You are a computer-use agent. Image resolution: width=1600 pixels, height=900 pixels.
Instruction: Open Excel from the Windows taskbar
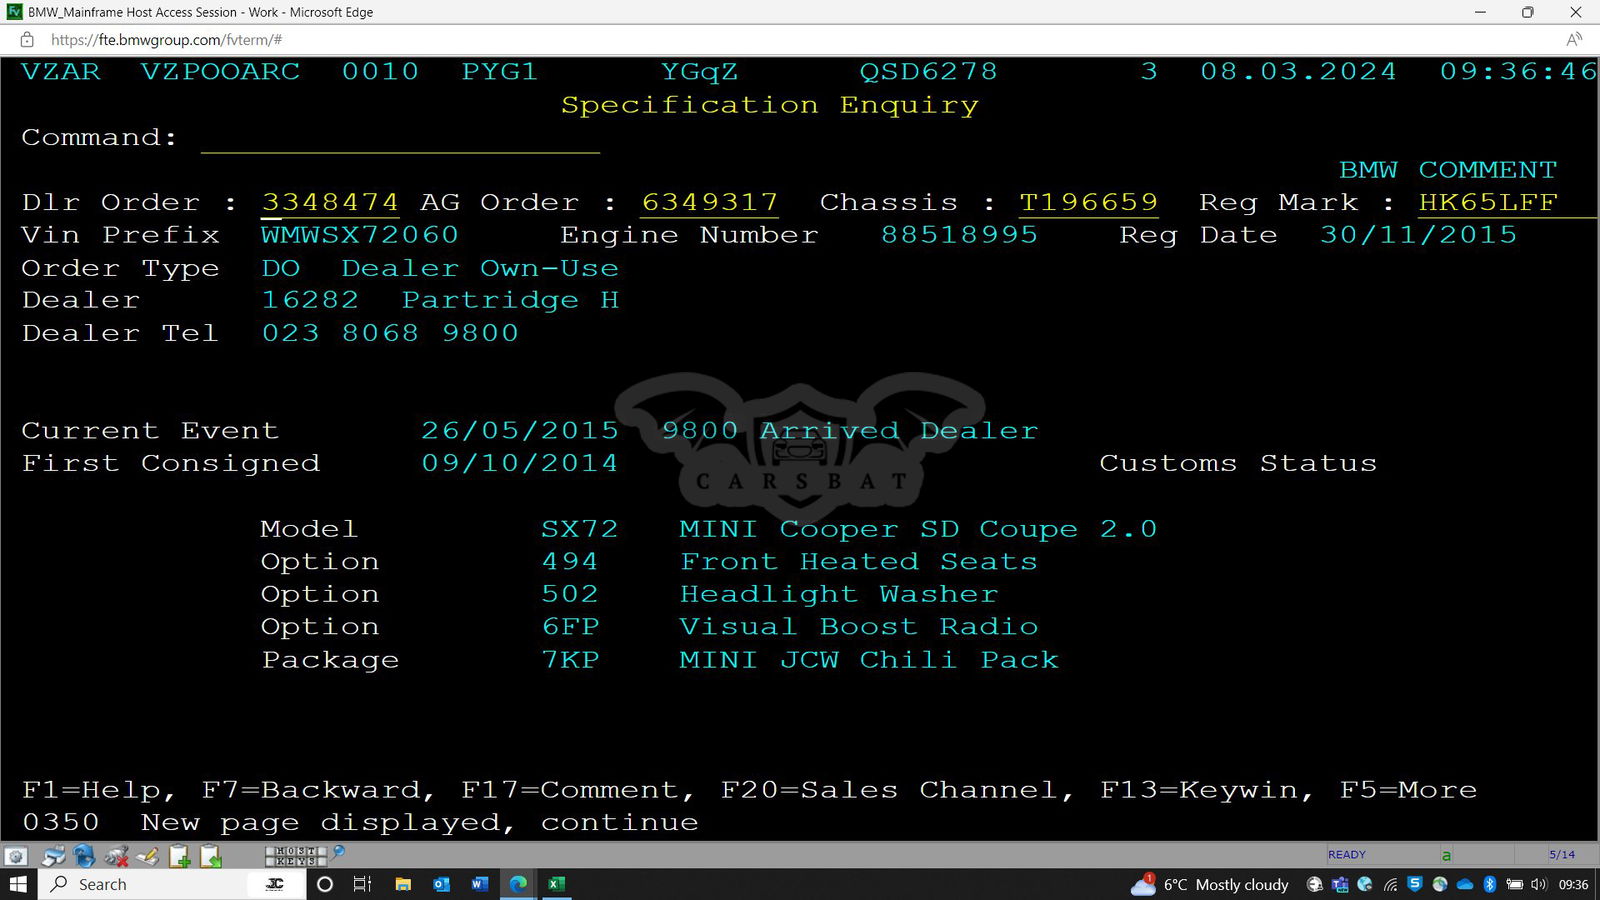(x=556, y=884)
